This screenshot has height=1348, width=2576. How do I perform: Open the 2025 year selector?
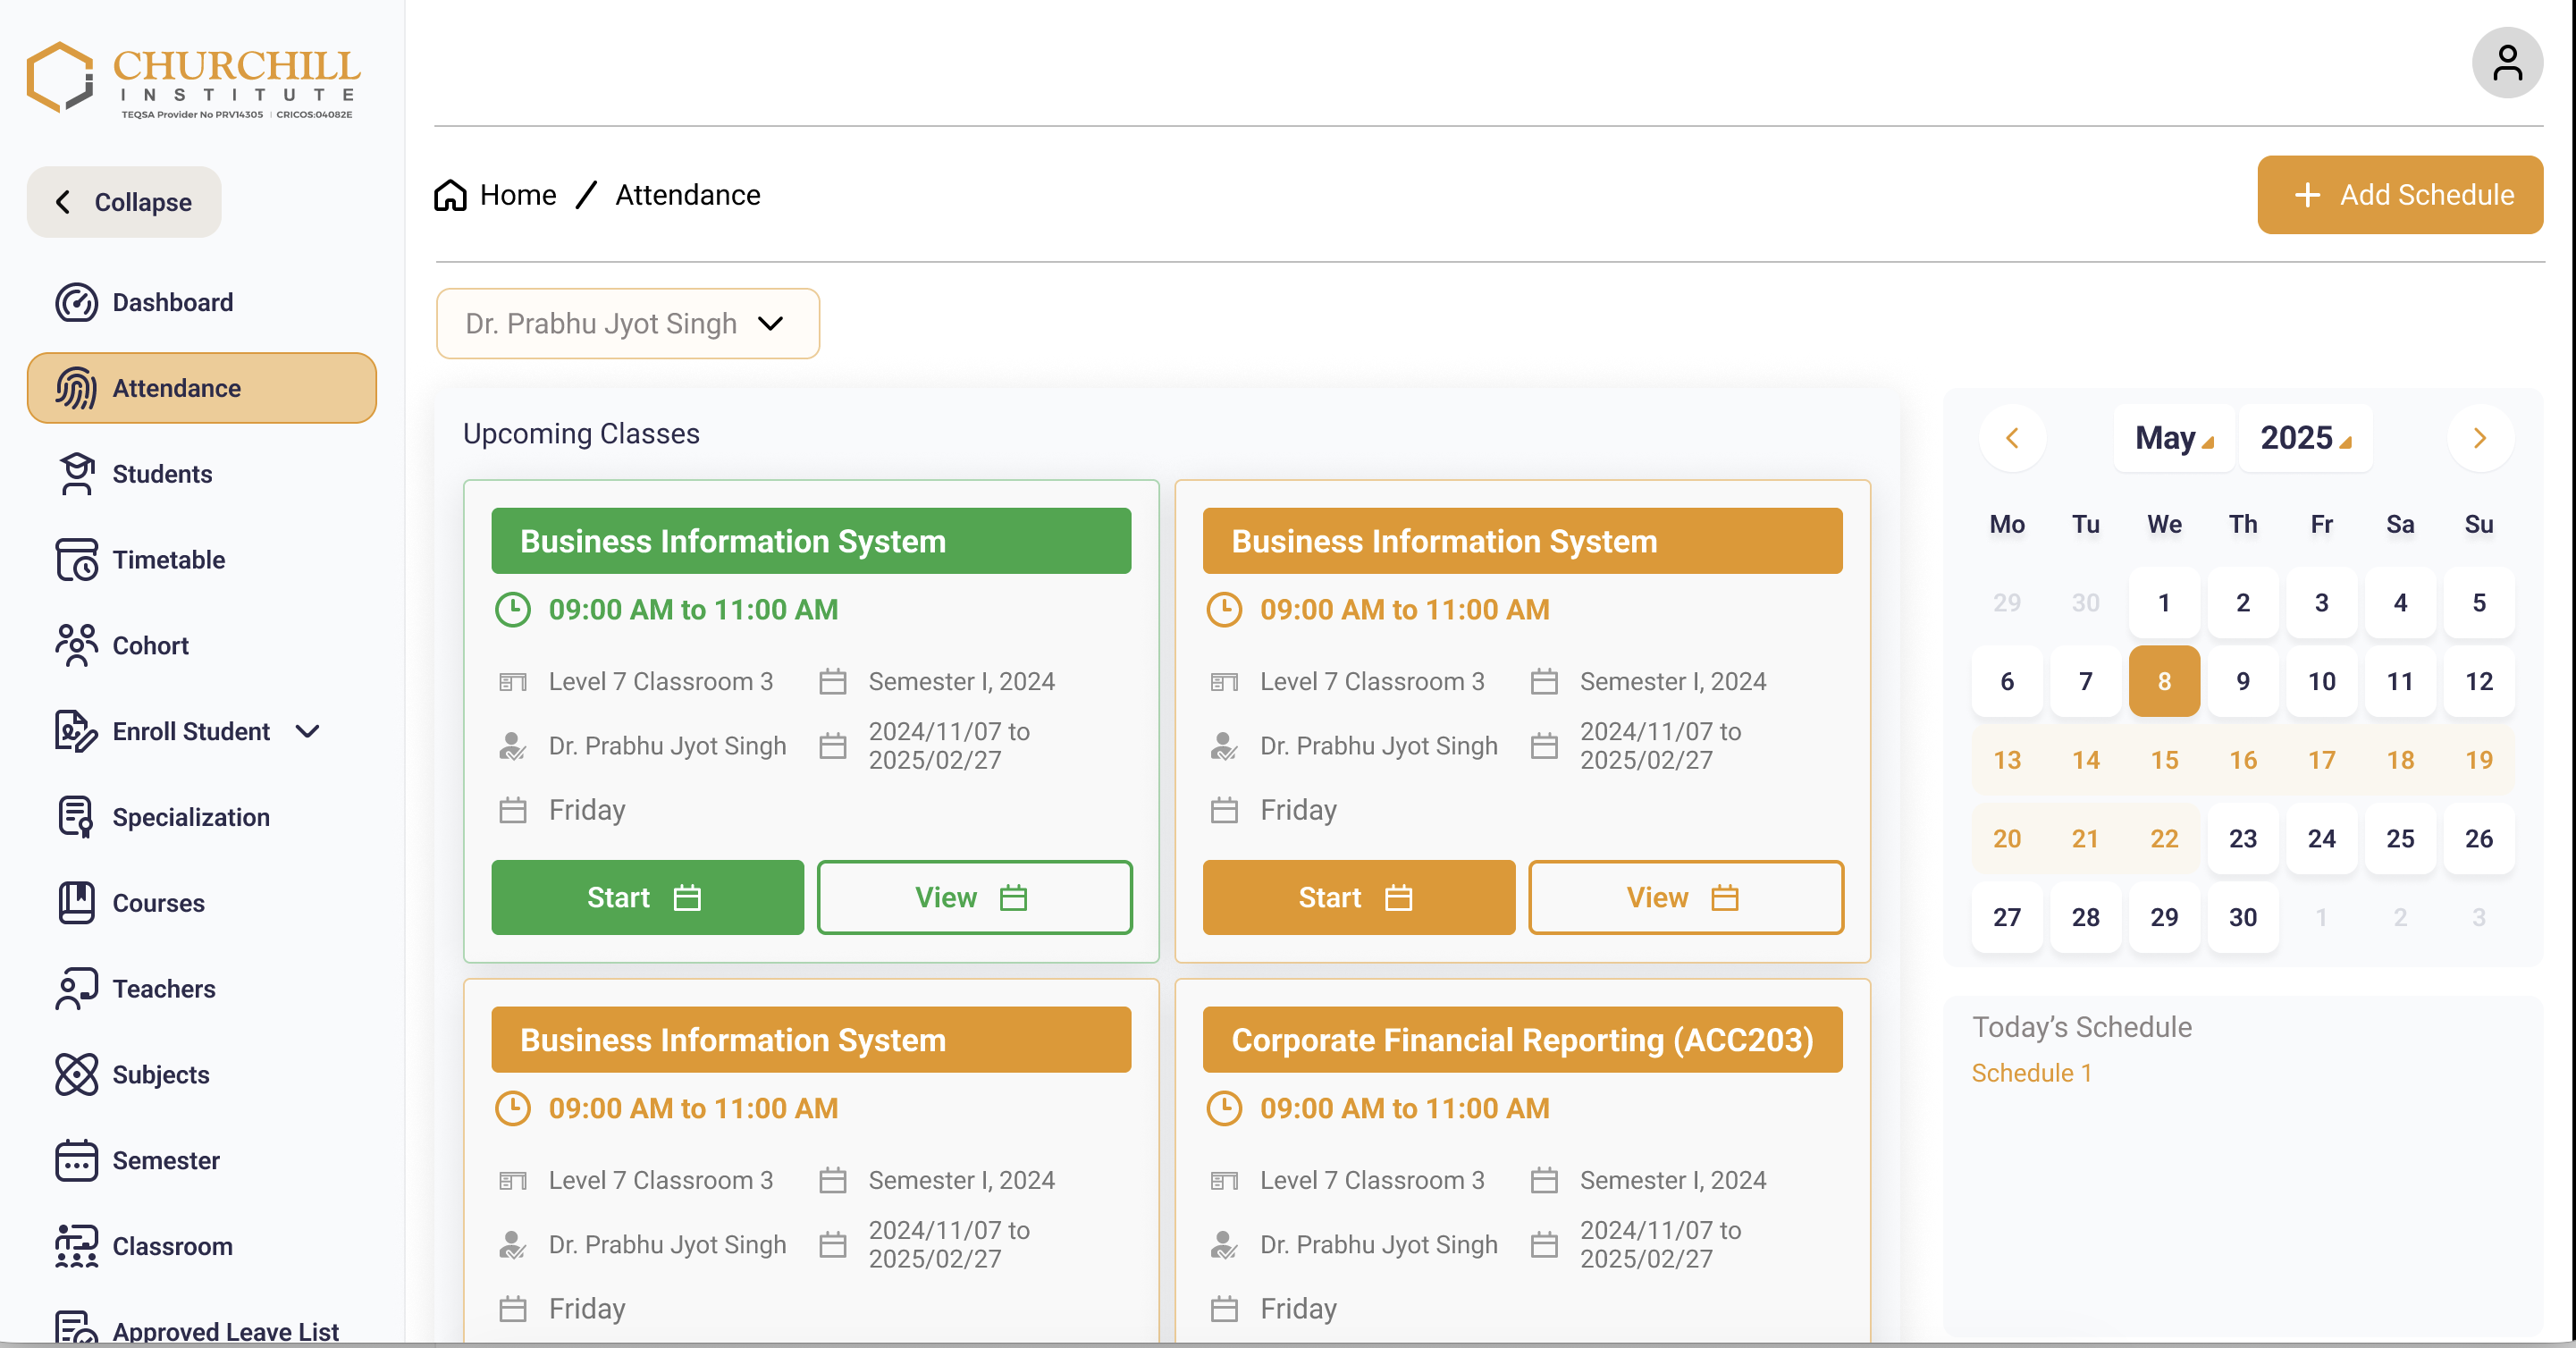(x=2304, y=438)
